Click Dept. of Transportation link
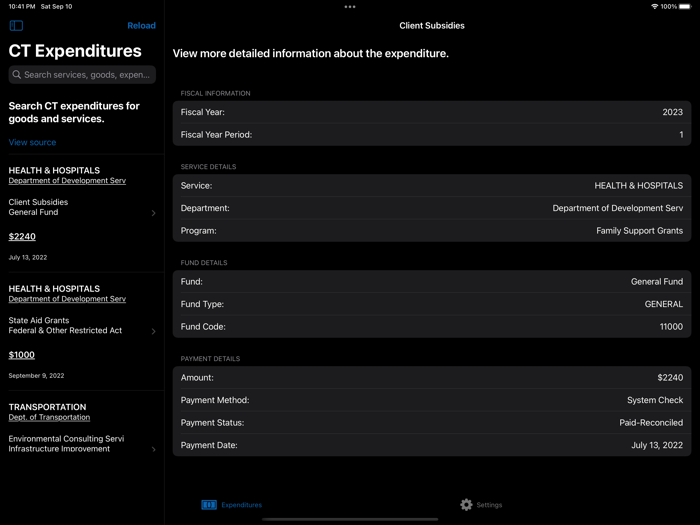Screen dimensions: 700x525 click(x=49, y=417)
